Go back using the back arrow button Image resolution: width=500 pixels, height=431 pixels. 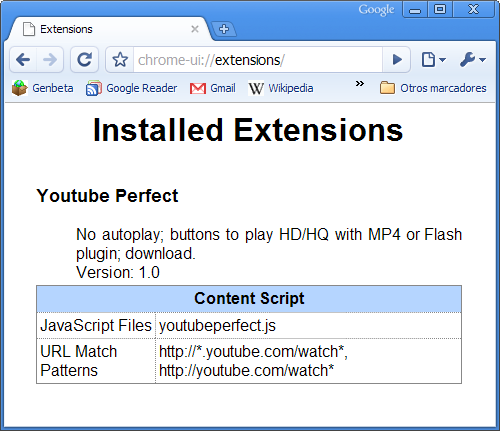point(23,60)
